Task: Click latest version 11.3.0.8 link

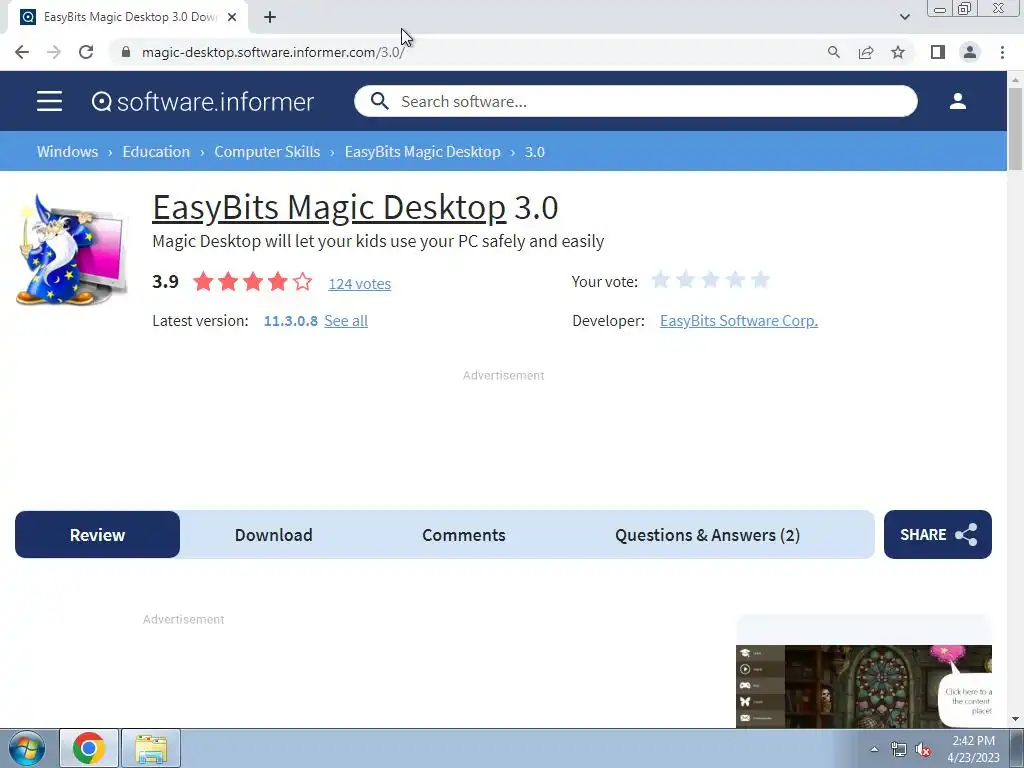Action: 291,321
